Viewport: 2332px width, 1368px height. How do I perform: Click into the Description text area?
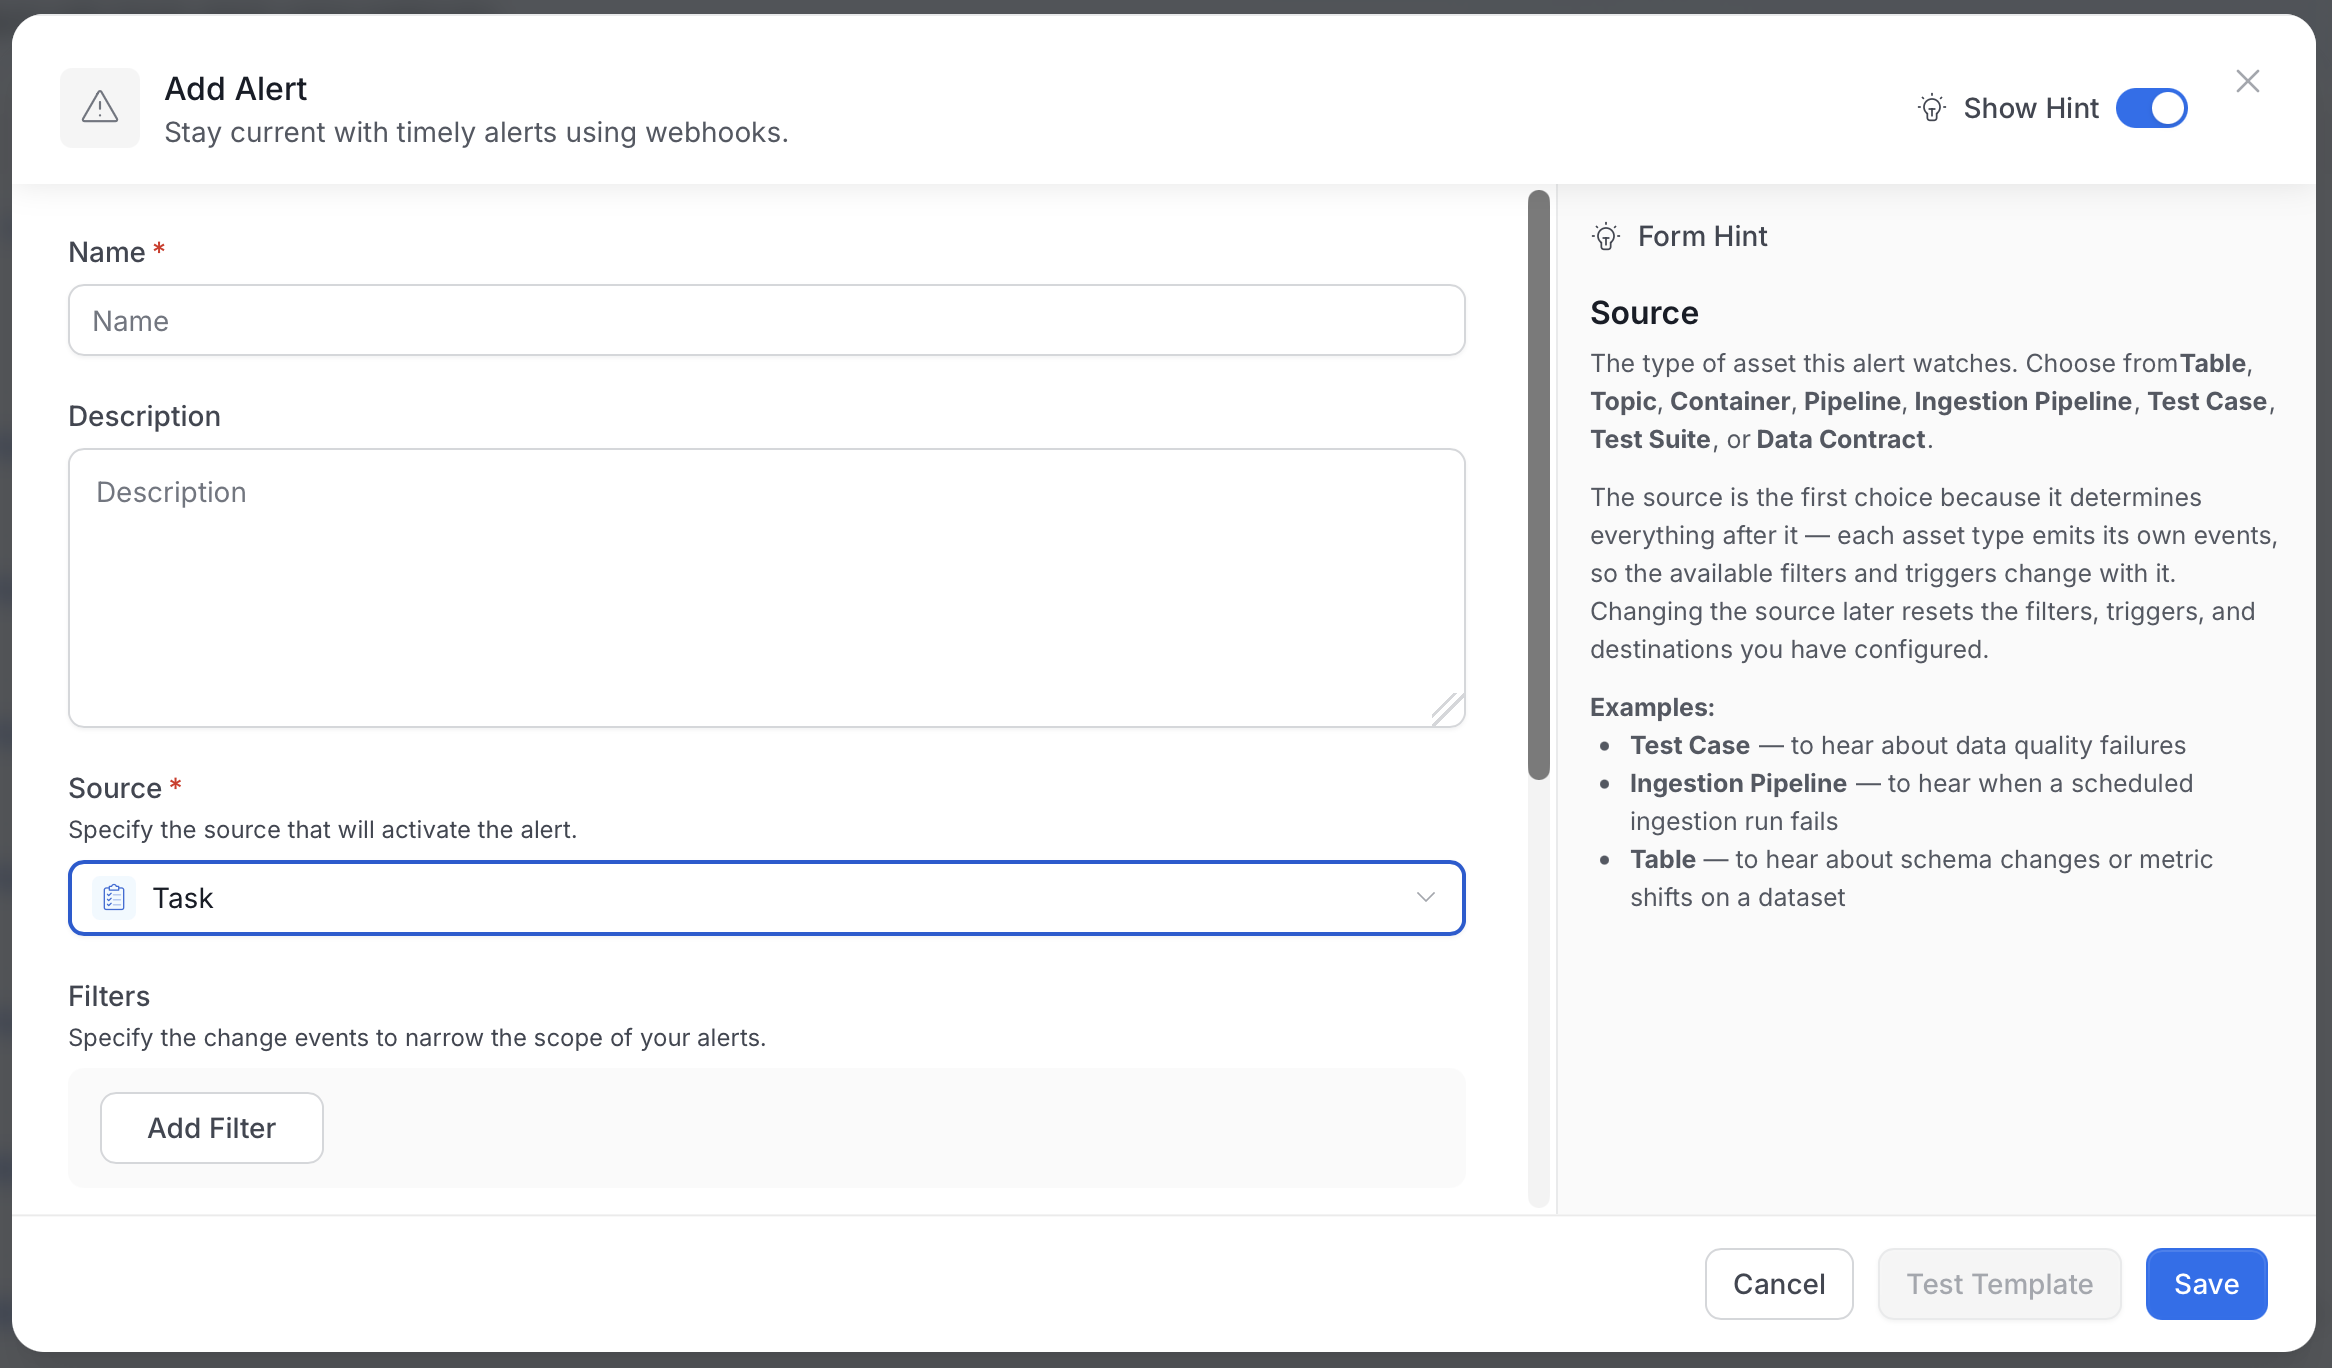767,588
